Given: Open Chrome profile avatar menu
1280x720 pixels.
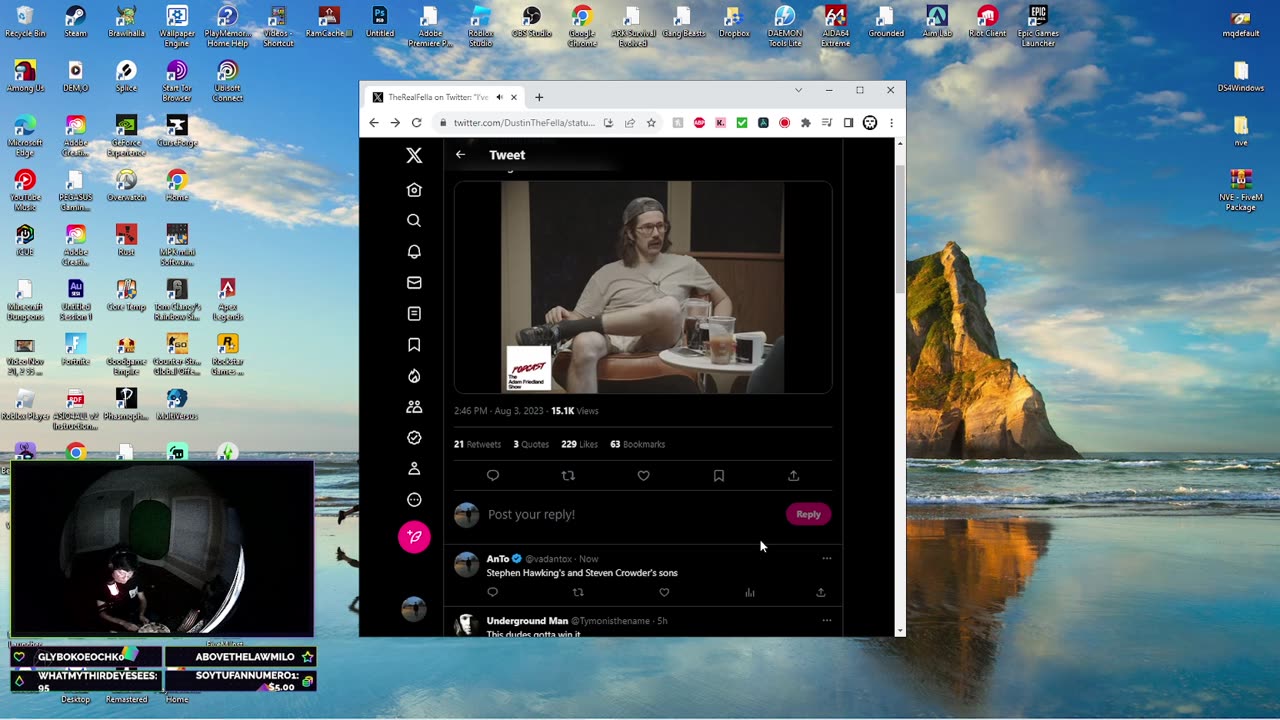Looking at the screenshot, I should [x=870, y=123].
